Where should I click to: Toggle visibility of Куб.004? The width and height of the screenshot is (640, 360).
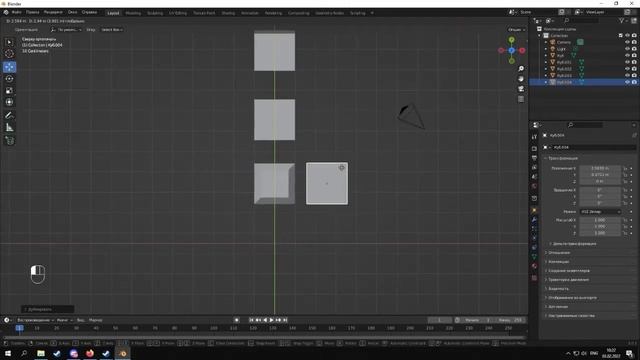627,82
